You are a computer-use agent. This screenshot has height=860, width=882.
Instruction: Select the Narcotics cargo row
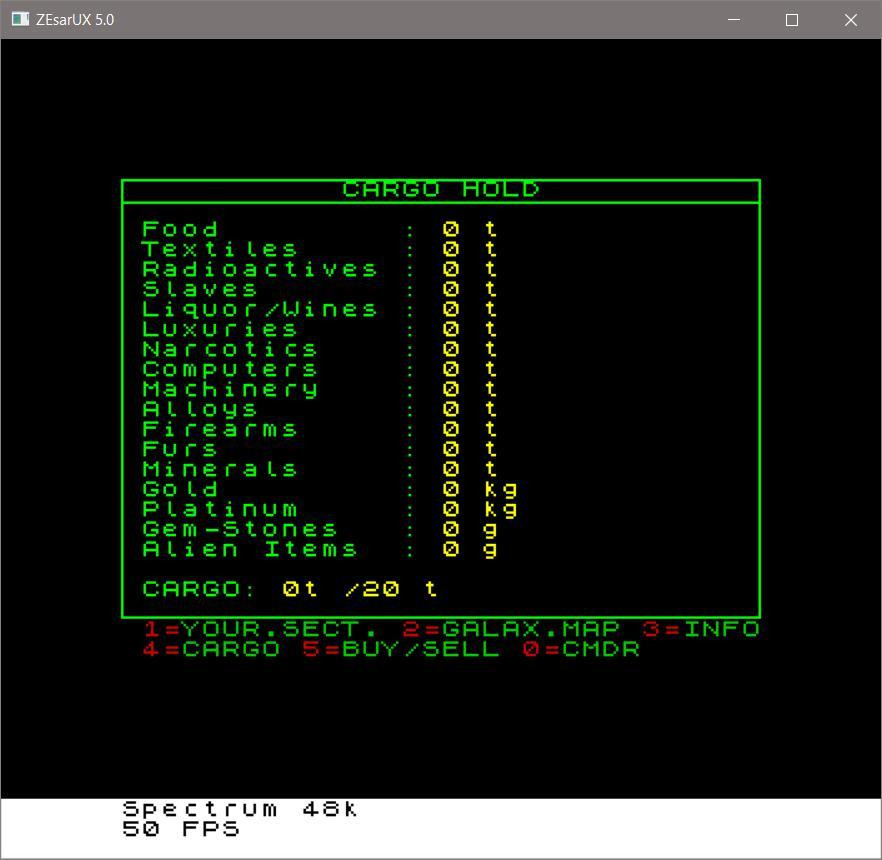[320, 349]
